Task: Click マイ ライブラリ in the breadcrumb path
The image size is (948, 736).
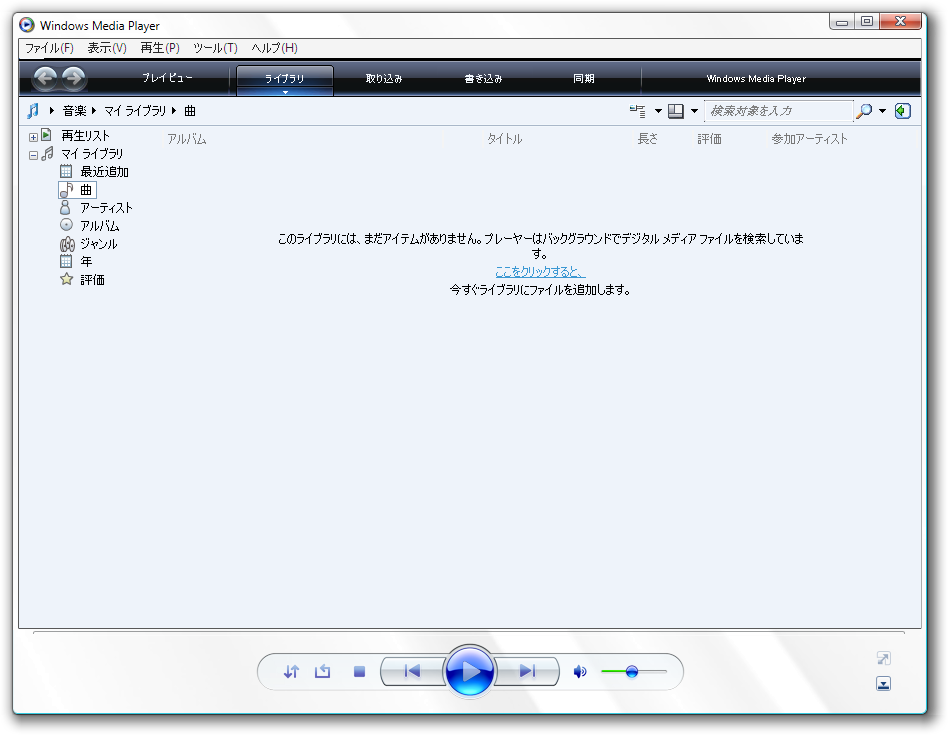Action: pos(134,111)
